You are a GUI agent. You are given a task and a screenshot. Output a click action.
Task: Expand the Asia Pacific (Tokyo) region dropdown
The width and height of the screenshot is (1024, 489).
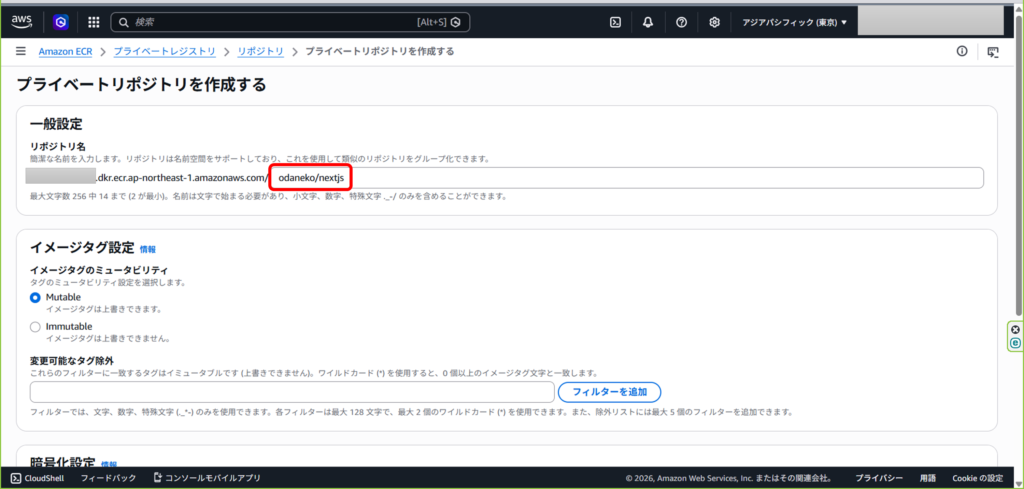794,21
